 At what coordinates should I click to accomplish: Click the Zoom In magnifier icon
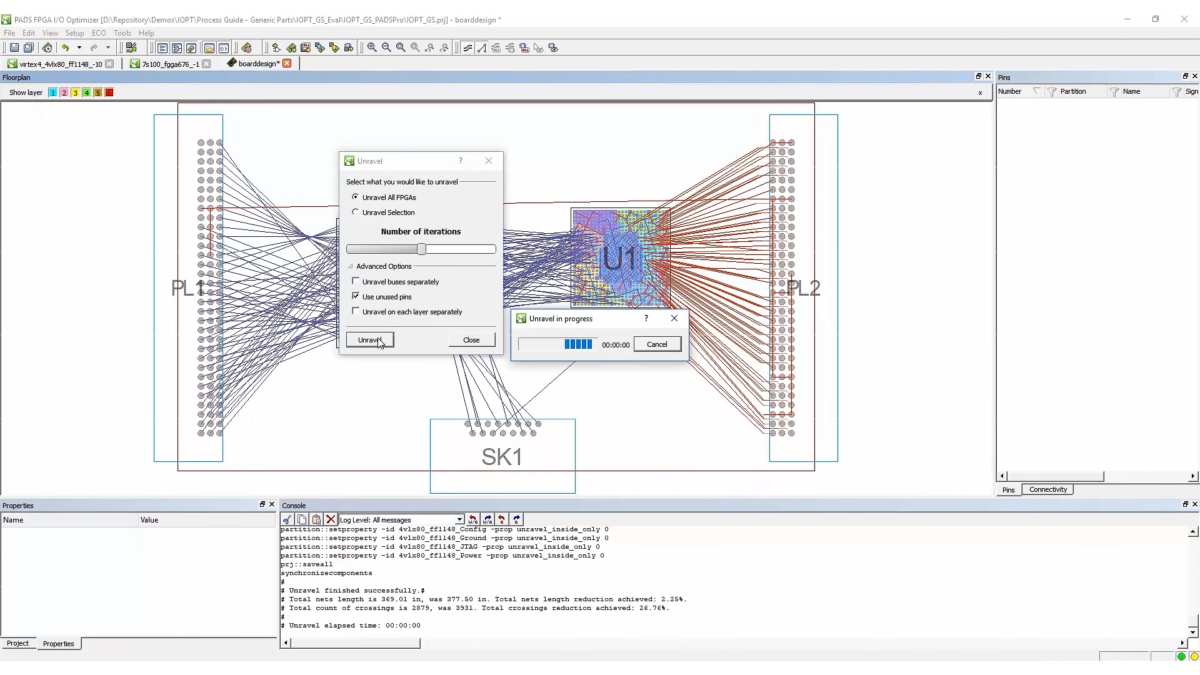point(372,48)
